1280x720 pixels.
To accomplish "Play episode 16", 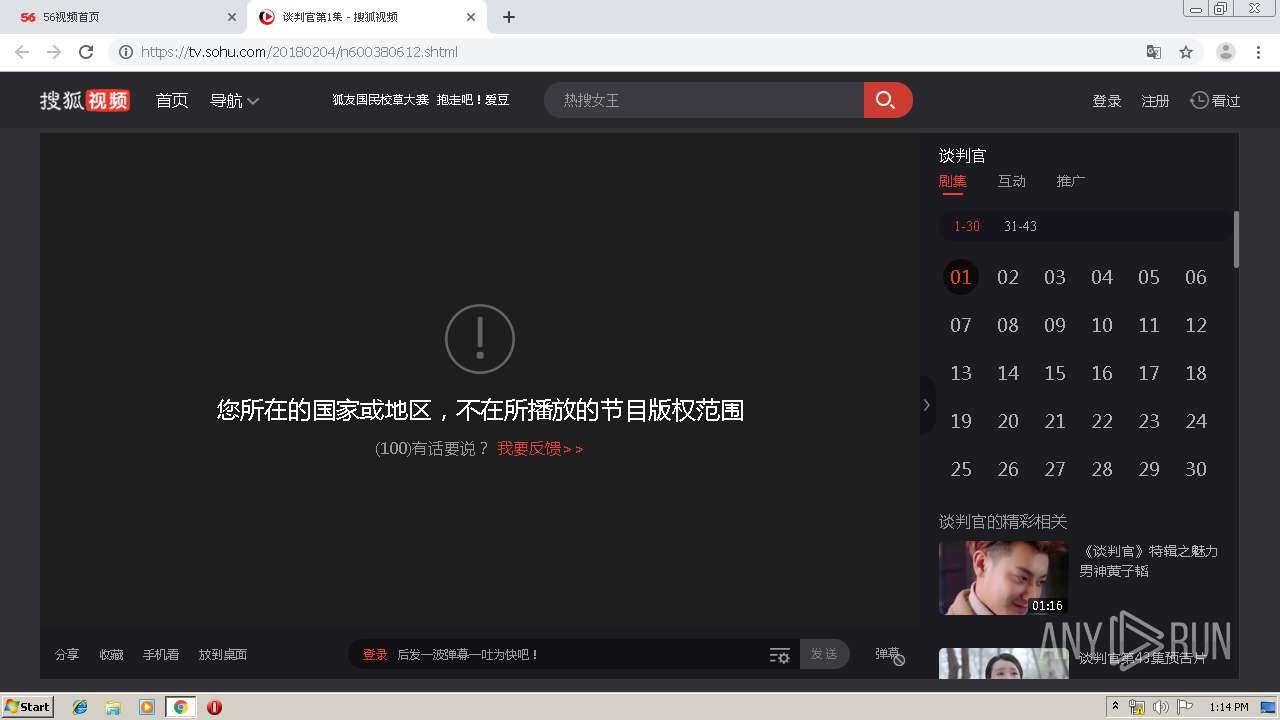I will 1102,373.
